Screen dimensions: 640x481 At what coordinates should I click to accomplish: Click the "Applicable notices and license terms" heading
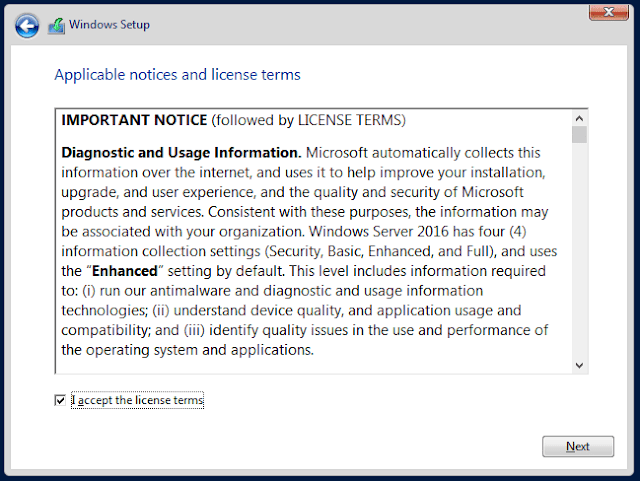[x=177, y=75]
